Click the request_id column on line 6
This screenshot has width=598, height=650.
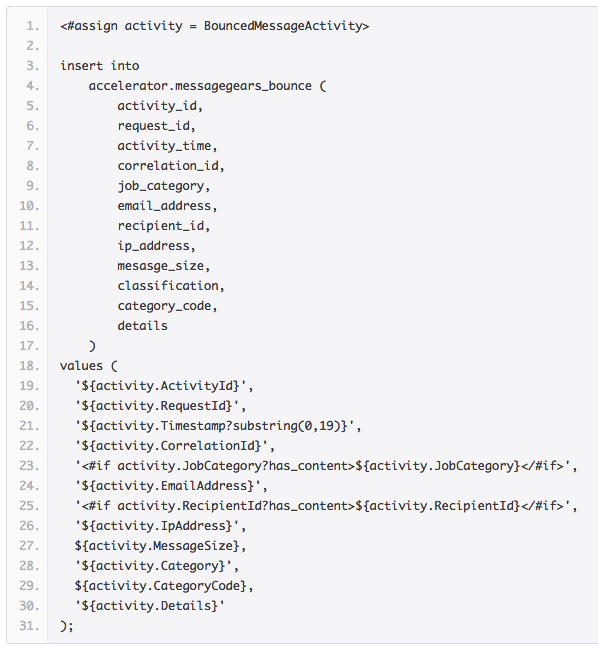tap(156, 126)
